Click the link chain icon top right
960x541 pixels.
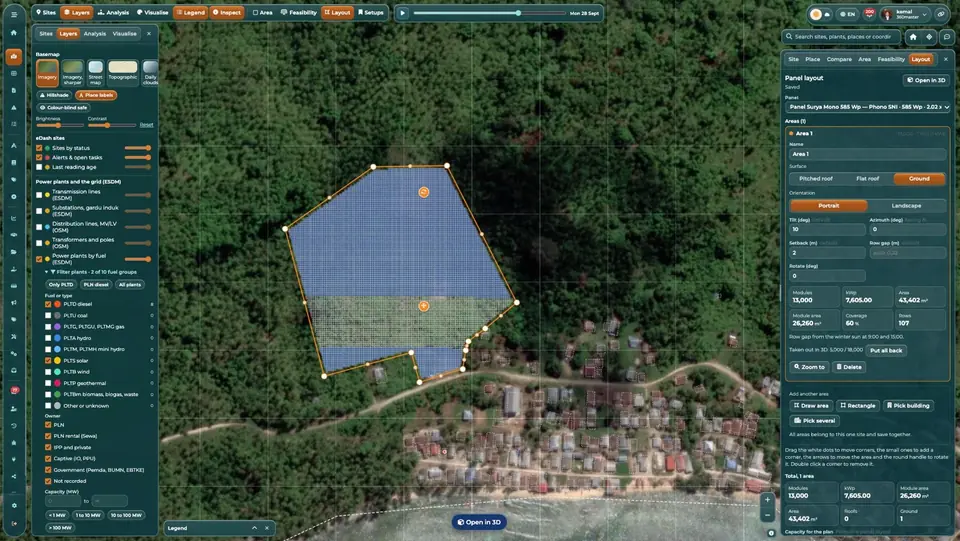(941, 13)
